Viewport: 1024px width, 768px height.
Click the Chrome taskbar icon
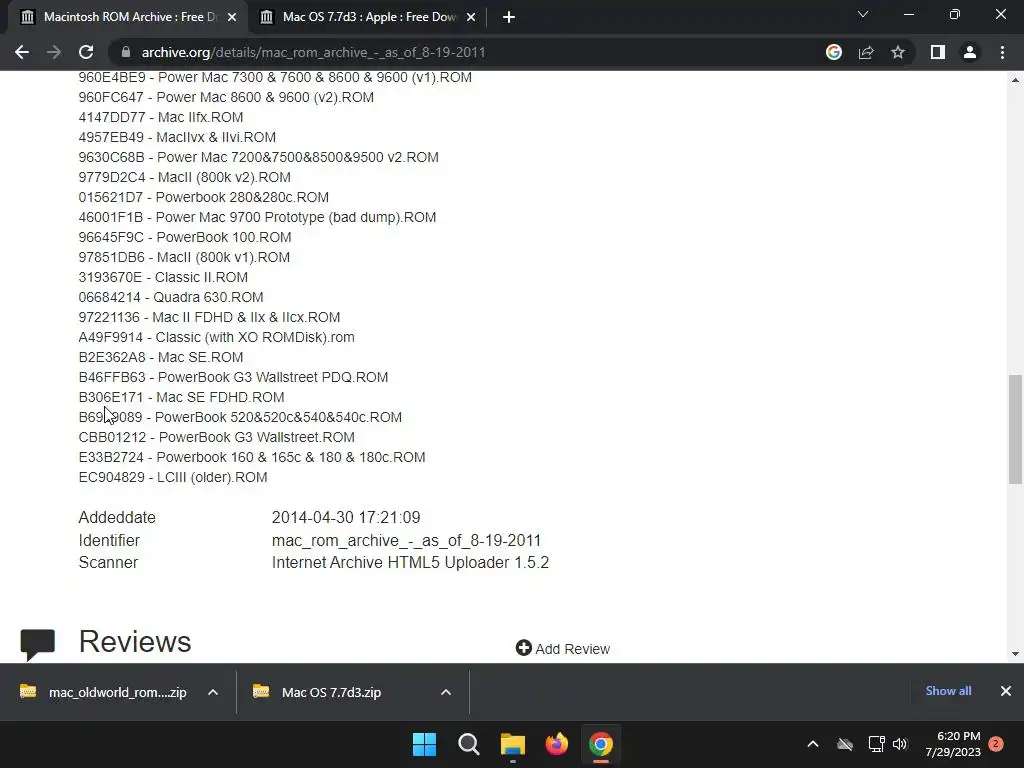(601, 744)
